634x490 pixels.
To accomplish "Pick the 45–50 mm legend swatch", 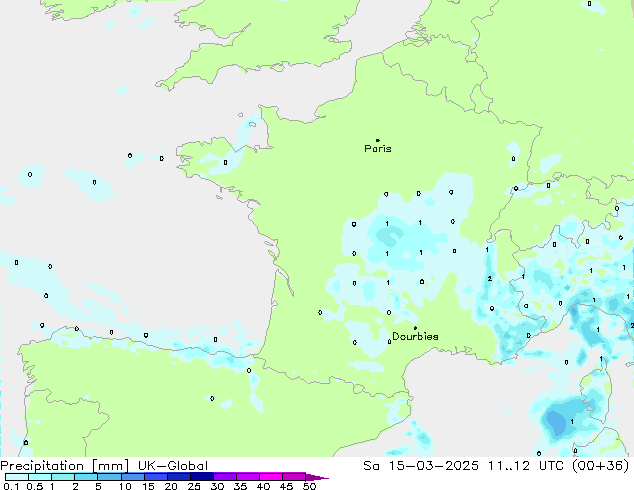I will [x=294, y=477].
